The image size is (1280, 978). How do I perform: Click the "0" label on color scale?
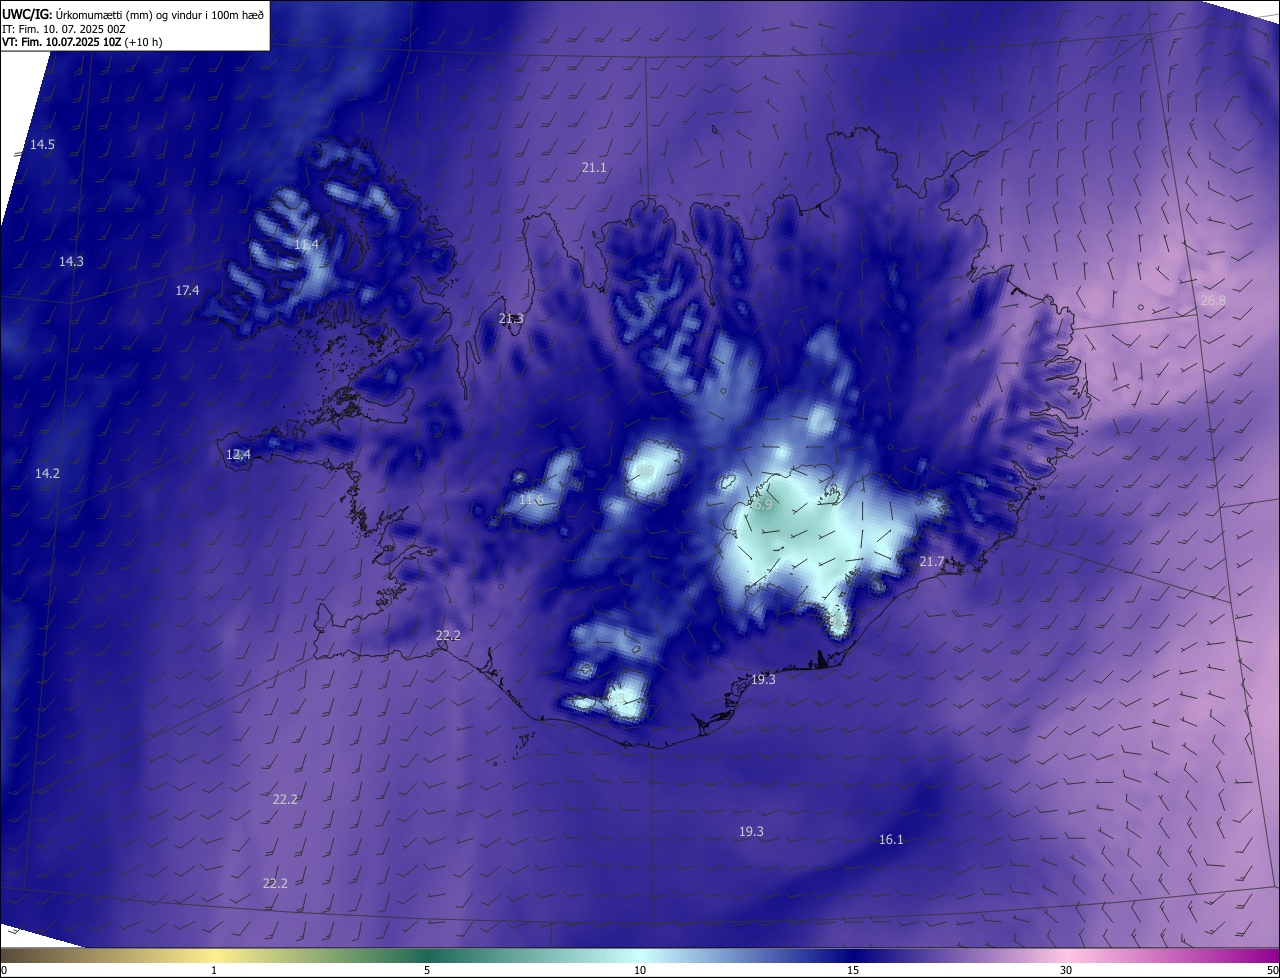pyautogui.click(x=4, y=970)
